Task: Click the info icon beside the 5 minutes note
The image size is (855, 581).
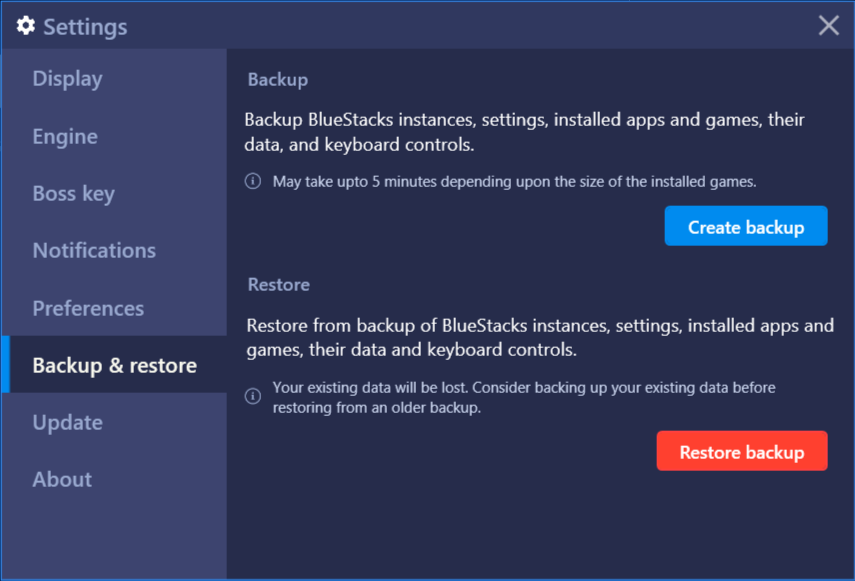Action: click(x=252, y=181)
